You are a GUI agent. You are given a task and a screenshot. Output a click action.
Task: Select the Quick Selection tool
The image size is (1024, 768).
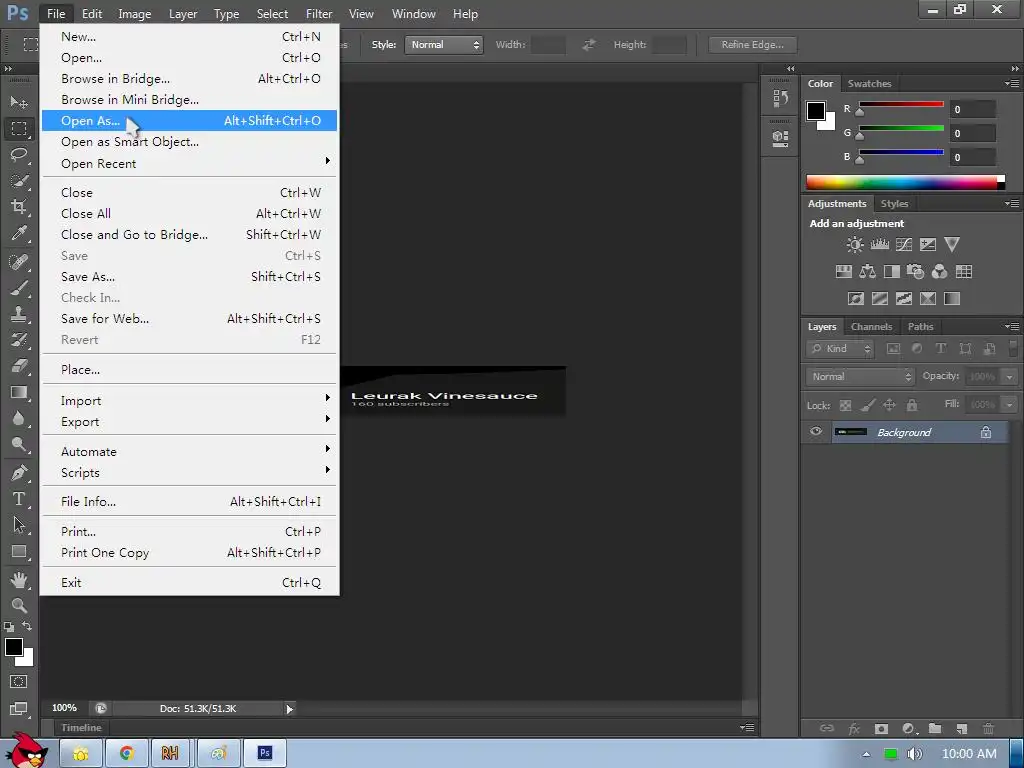point(19,181)
